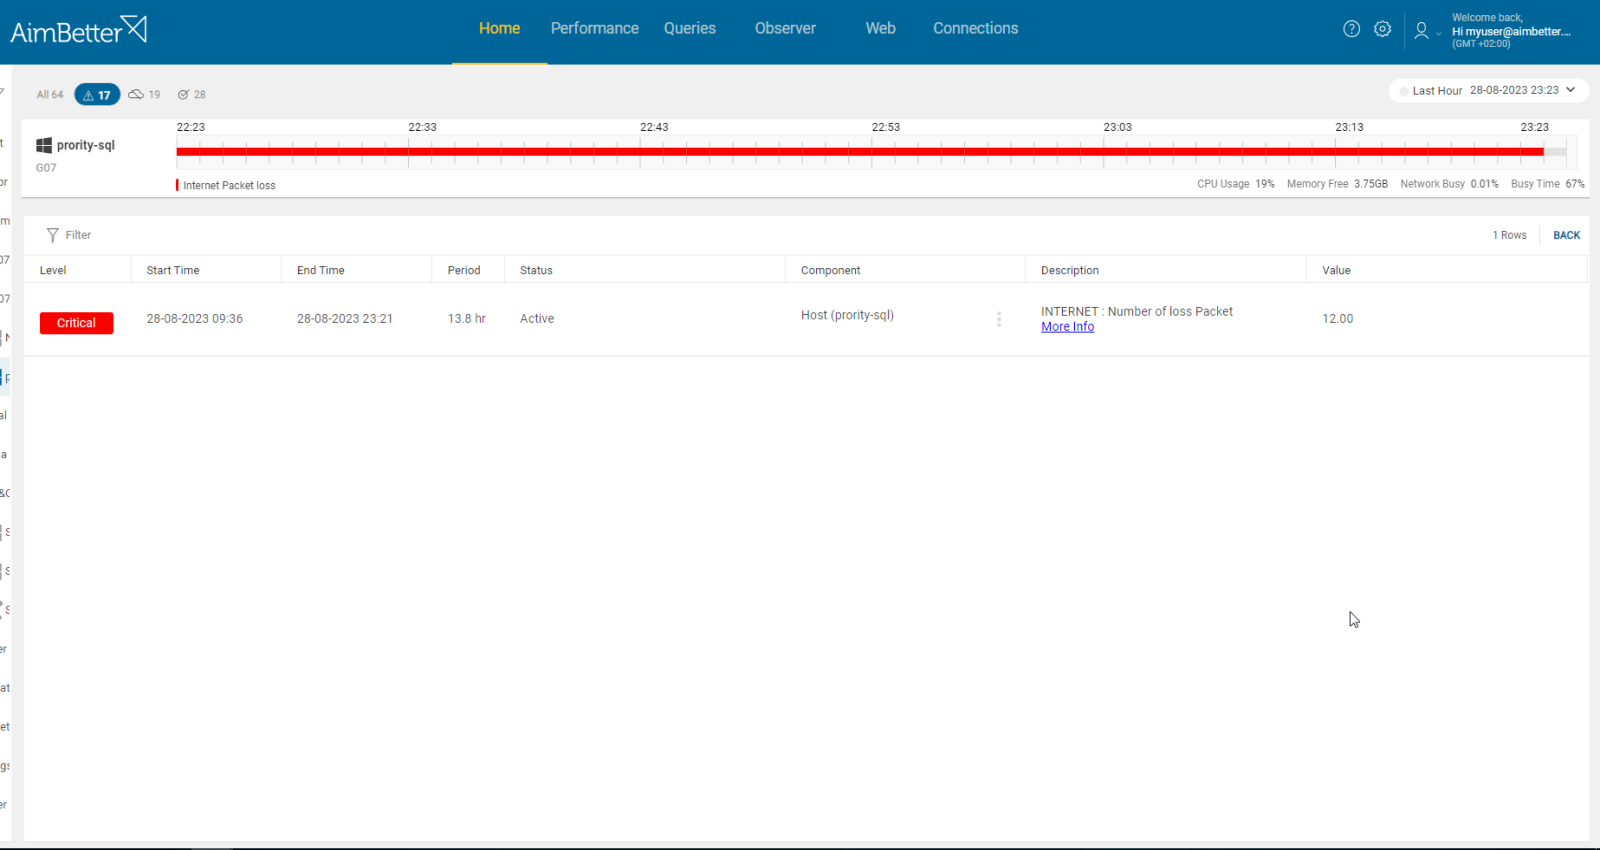The image size is (1600, 850).
Task: Click the Internet Packet loss legend marker
Action: [x=177, y=185]
